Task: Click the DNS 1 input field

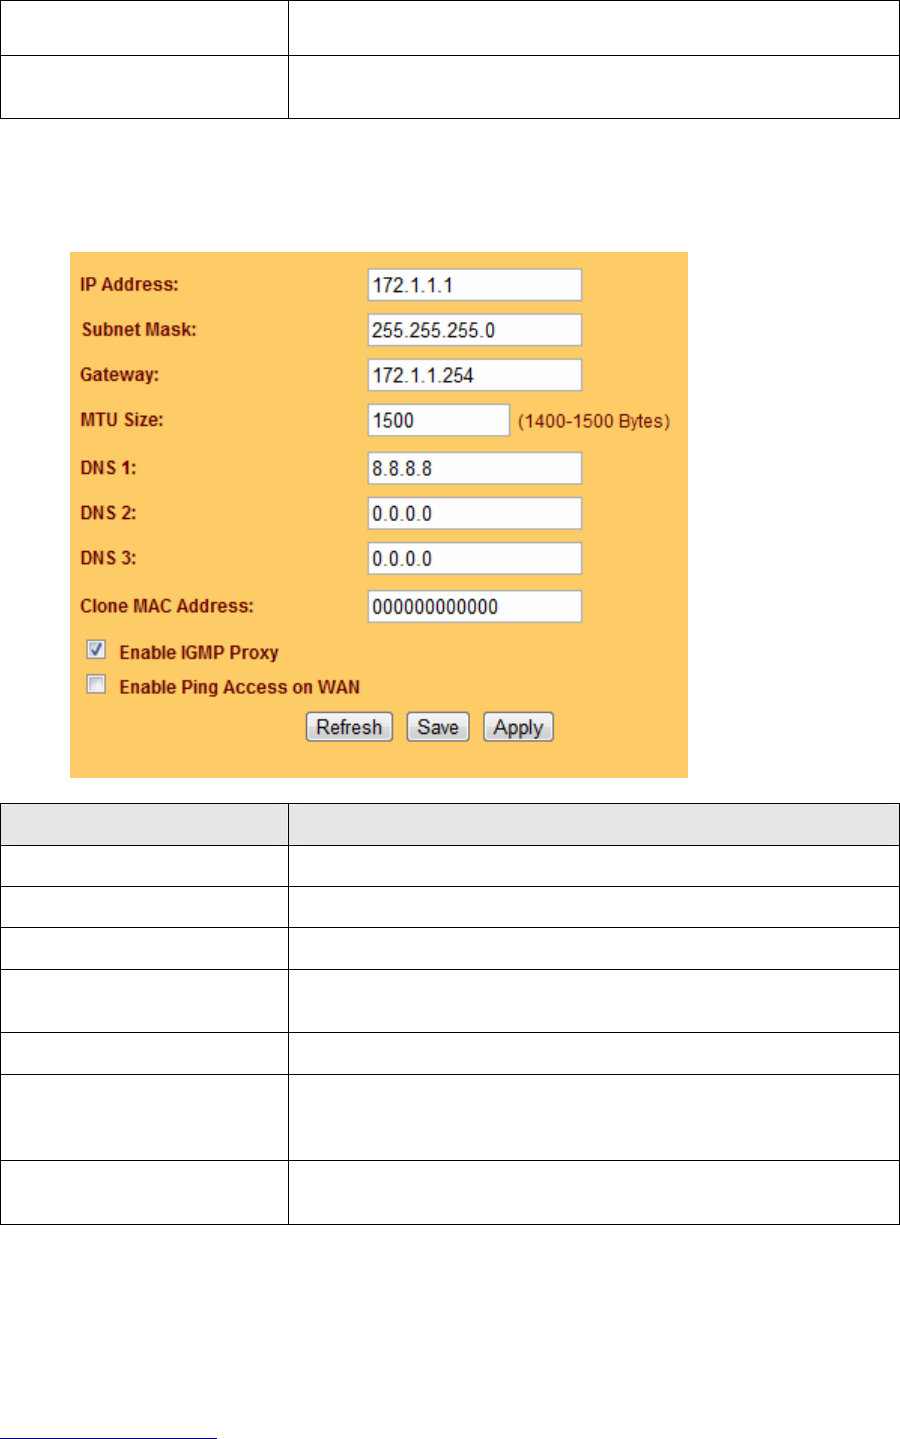Action: [x=475, y=468]
